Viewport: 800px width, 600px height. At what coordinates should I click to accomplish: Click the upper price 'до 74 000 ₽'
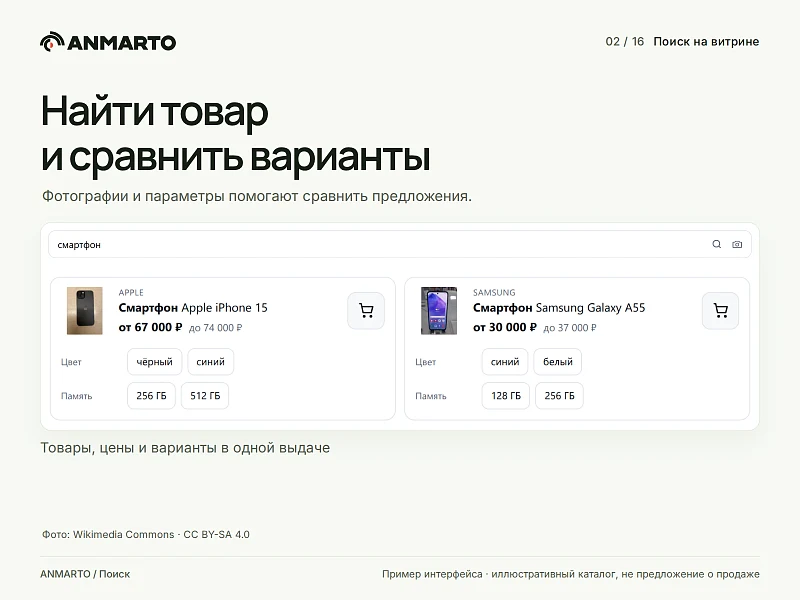pyautogui.click(x=215, y=328)
